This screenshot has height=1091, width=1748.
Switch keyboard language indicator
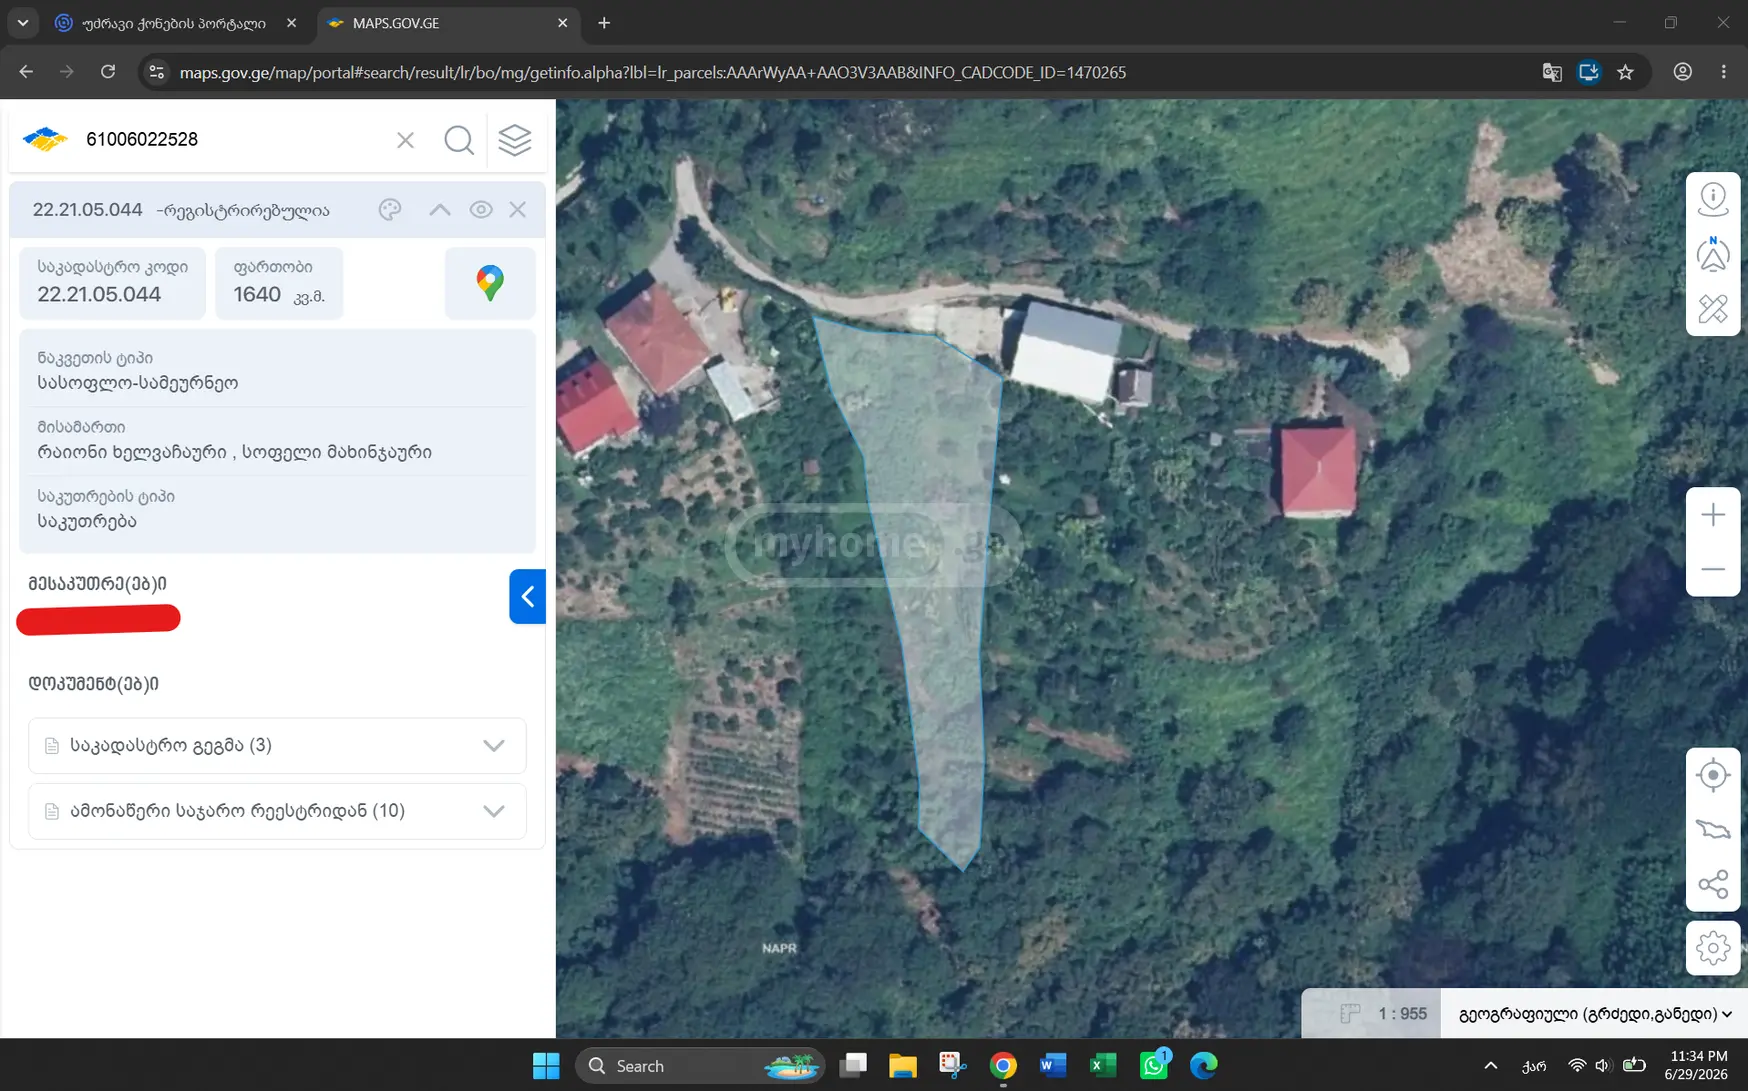(x=1533, y=1066)
